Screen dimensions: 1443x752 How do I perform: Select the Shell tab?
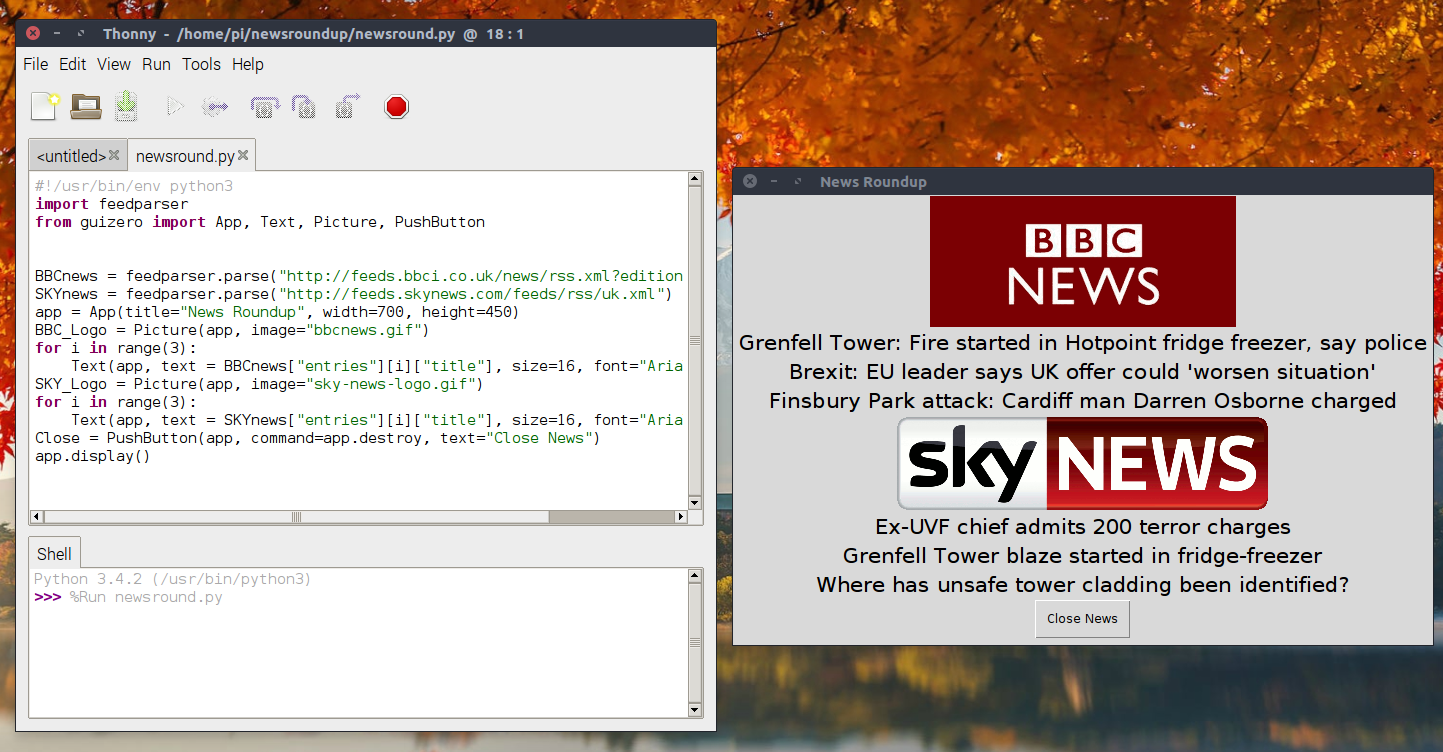point(54,554)
